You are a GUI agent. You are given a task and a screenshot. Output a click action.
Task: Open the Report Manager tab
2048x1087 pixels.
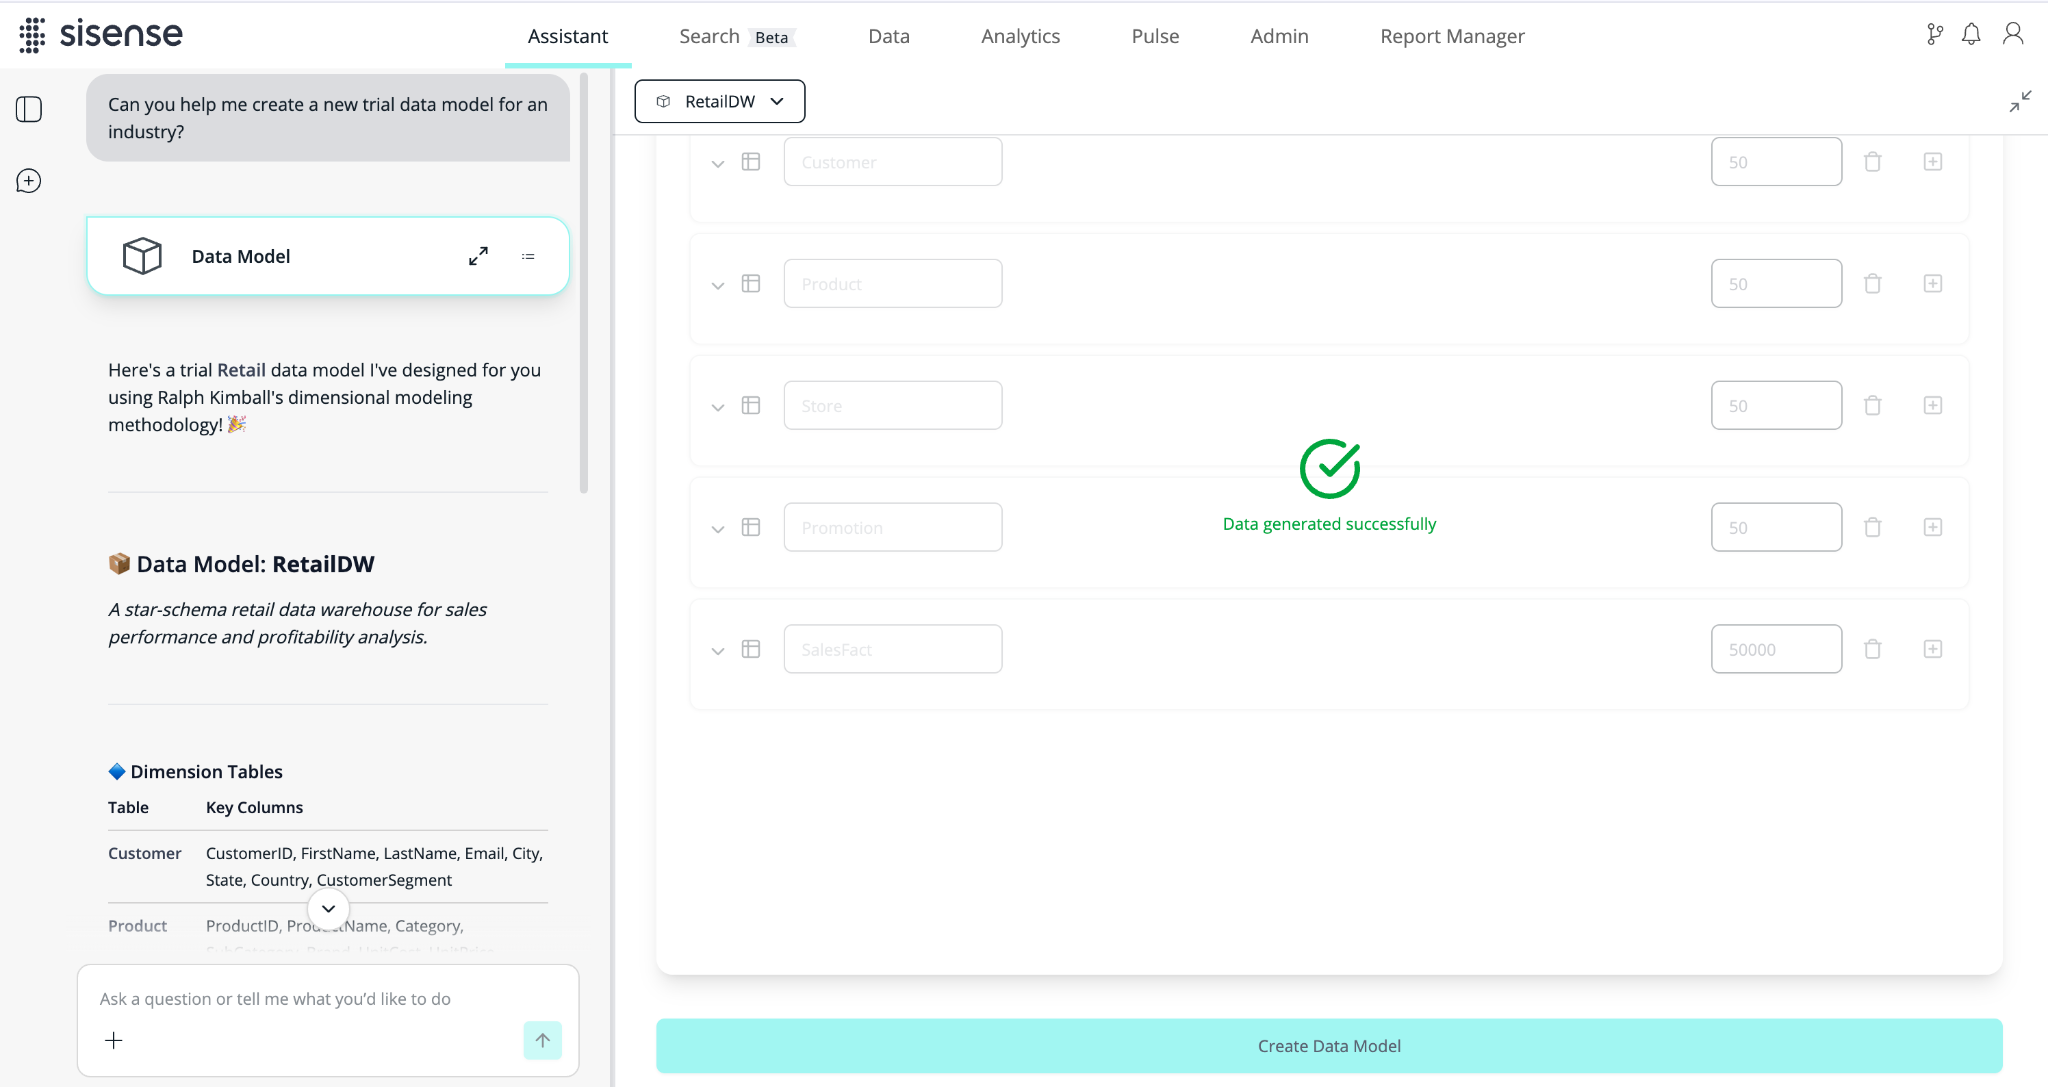tap(1452, 36)
